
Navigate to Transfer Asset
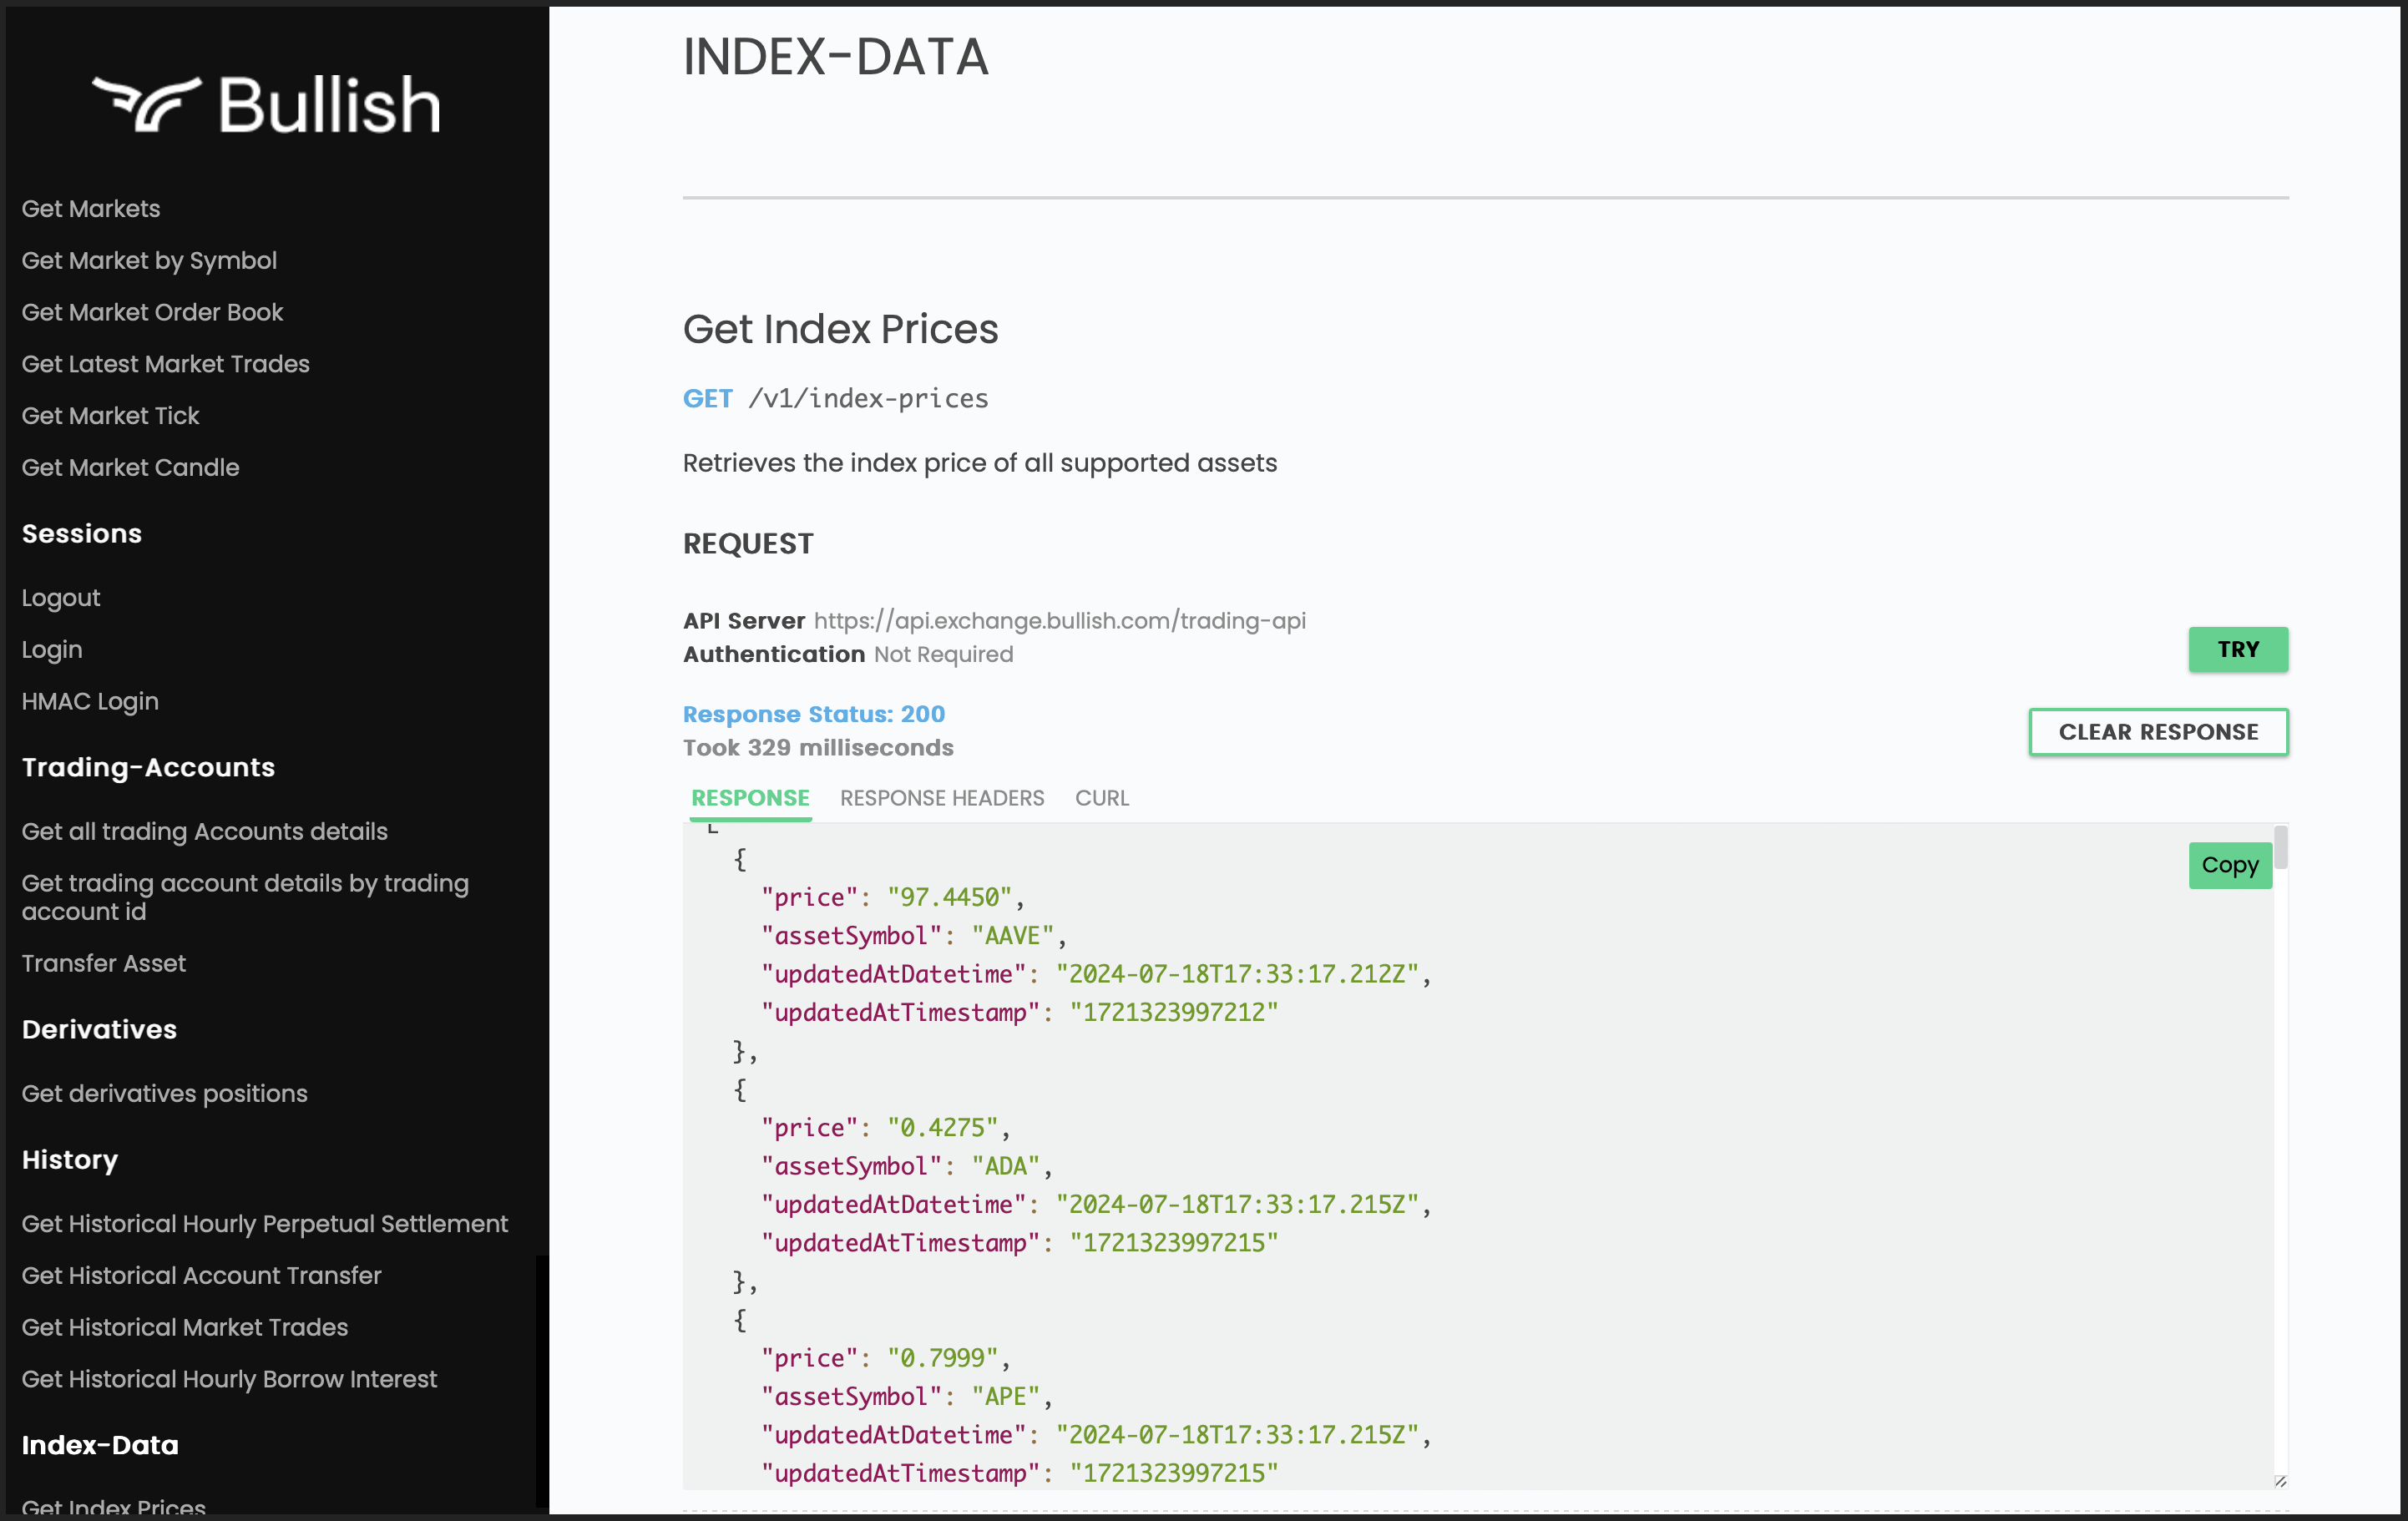[x=104, y=963]
